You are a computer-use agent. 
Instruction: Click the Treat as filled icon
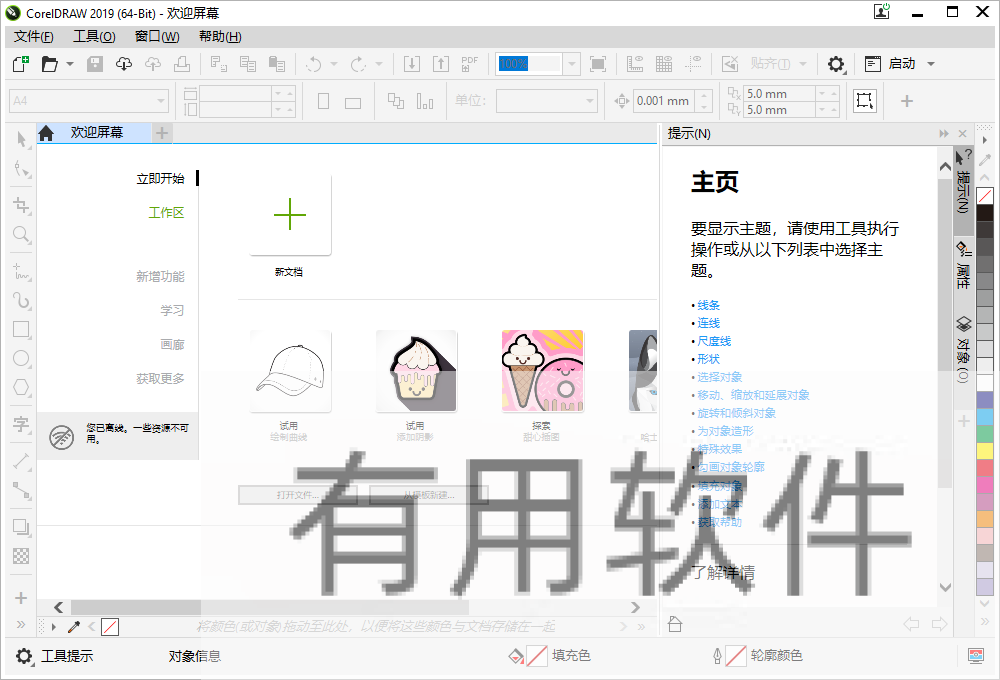[x=865, y=101]
